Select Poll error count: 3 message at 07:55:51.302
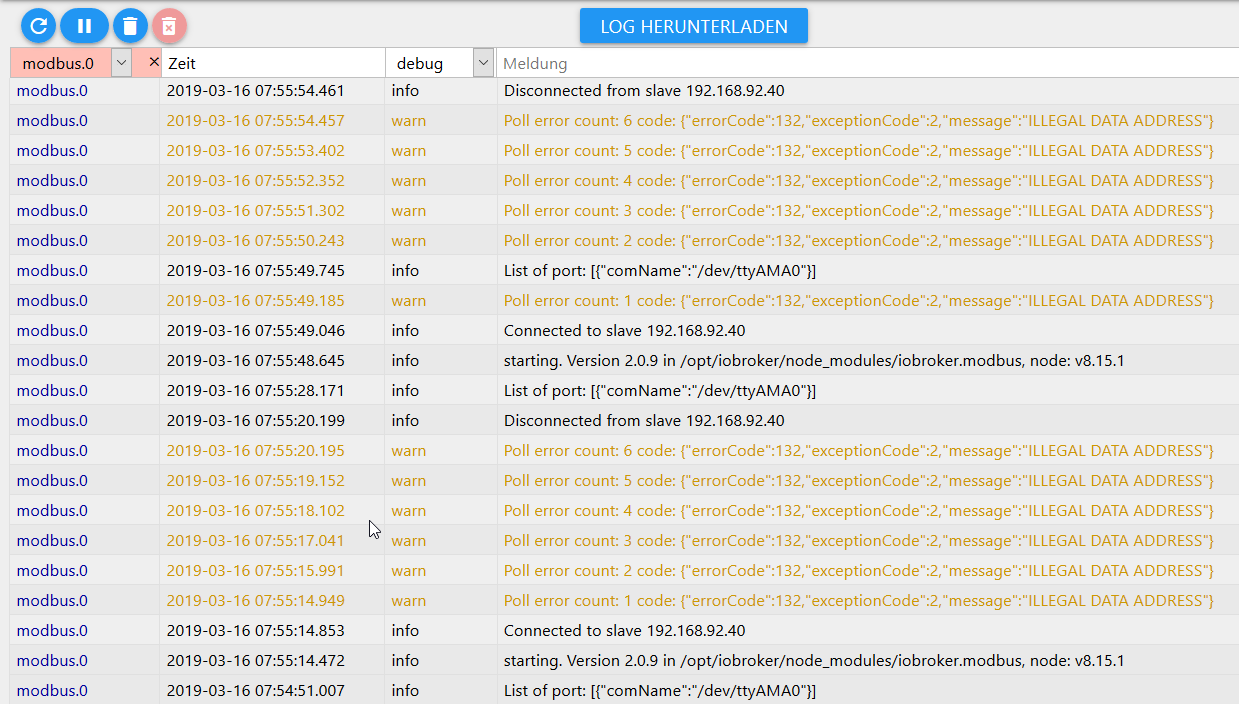 coord(858,211)
